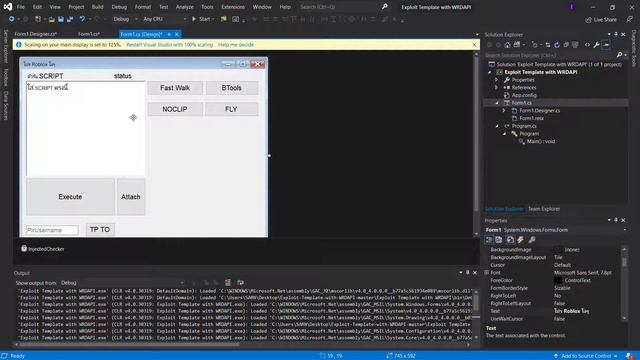Viewport: 640px width, 360px height.
Task: Click the Open File folder icon
Action: pos(51,19)
